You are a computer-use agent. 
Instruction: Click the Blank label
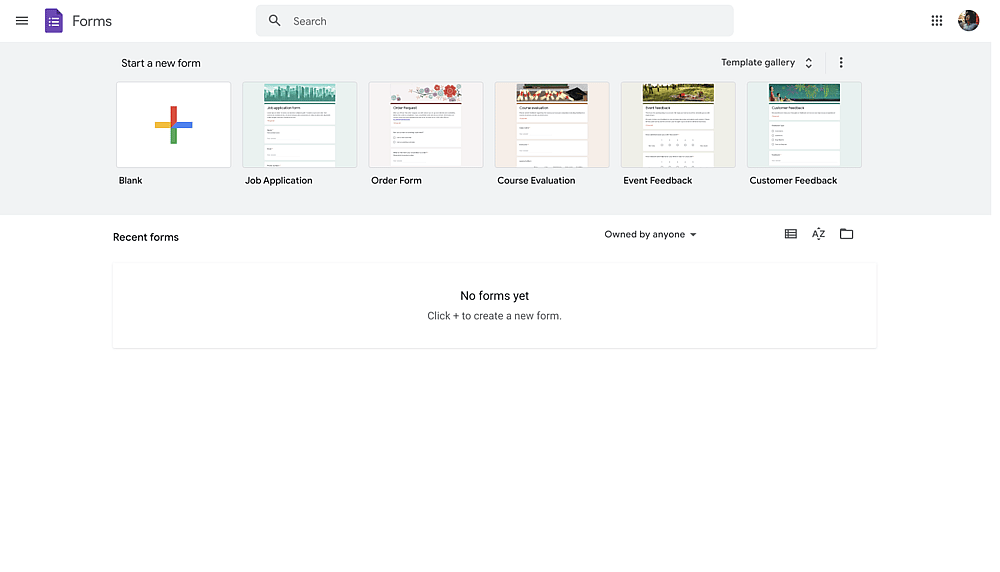pyautogui.click(x=131, y=182)
